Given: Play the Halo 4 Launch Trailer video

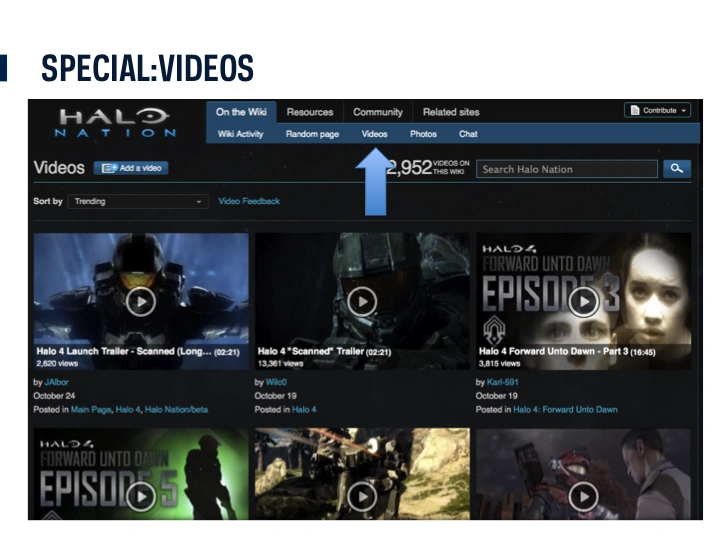Looking at the screenshot, I should [140, 301].
